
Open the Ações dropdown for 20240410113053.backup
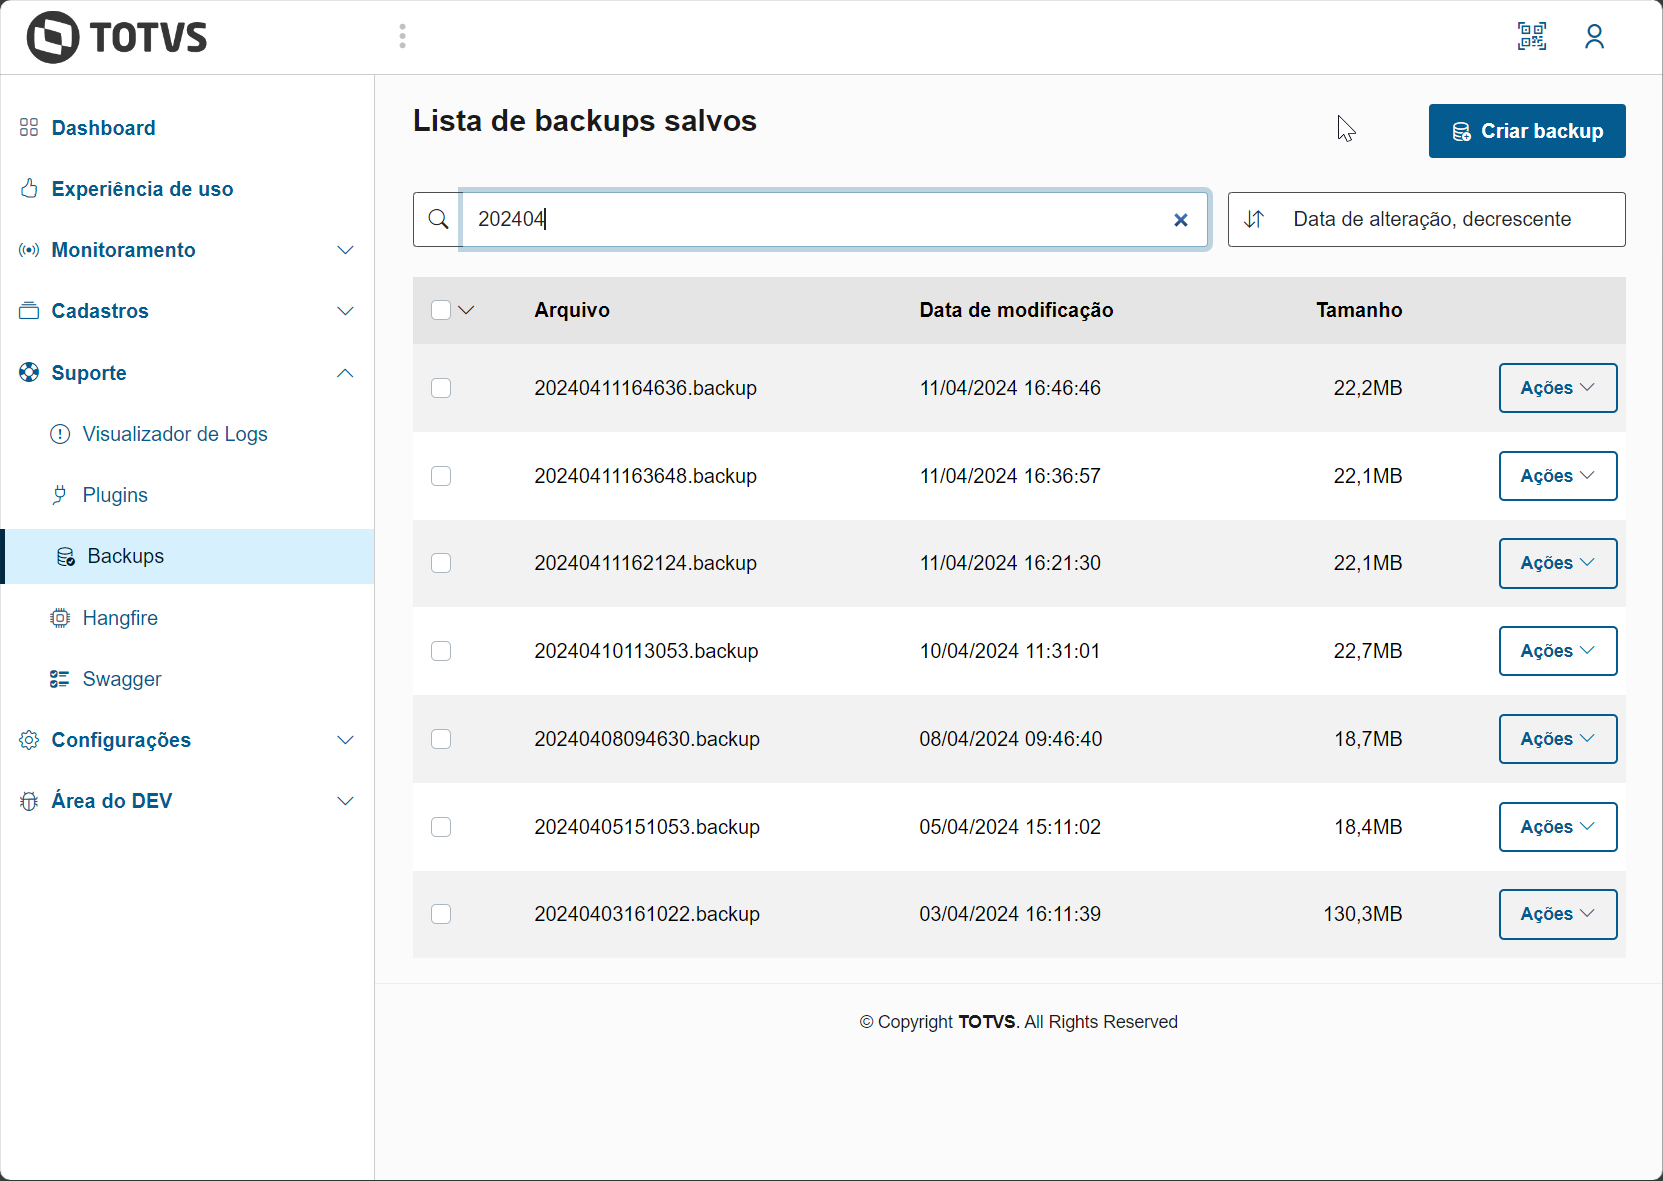1557,651
